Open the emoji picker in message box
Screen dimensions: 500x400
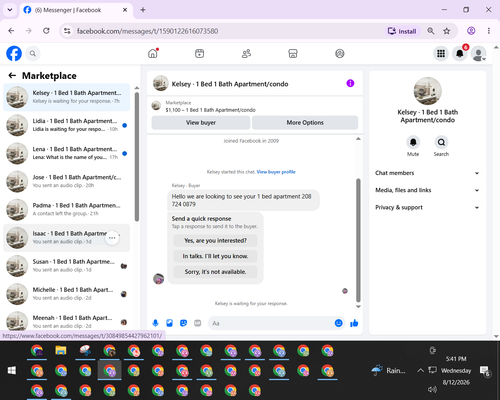pyautogui.click(x=338, y=323)
